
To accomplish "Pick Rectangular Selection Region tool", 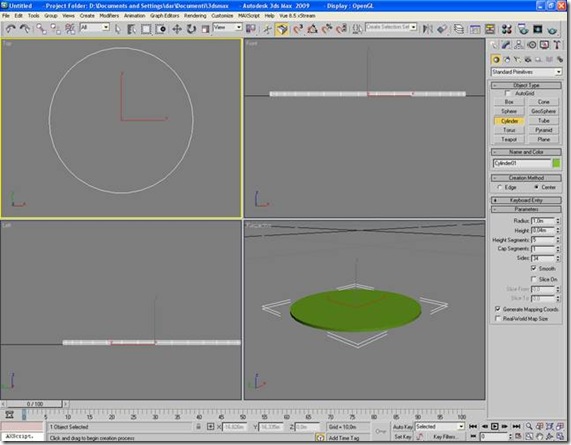I will pos(146,29).
